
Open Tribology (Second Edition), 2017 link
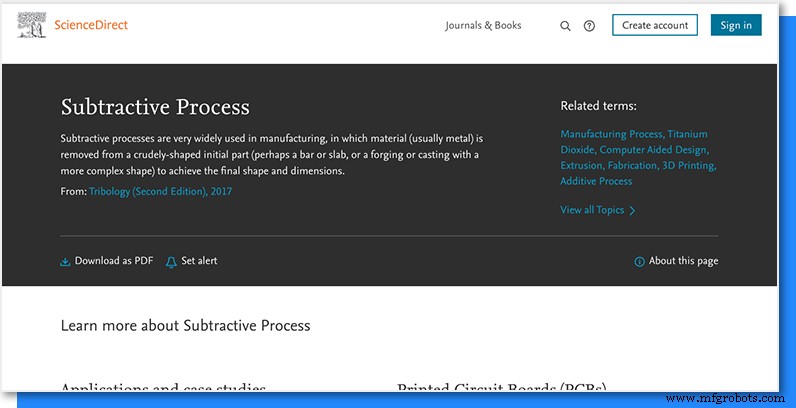pyautogui.click(x=160, y=191)
